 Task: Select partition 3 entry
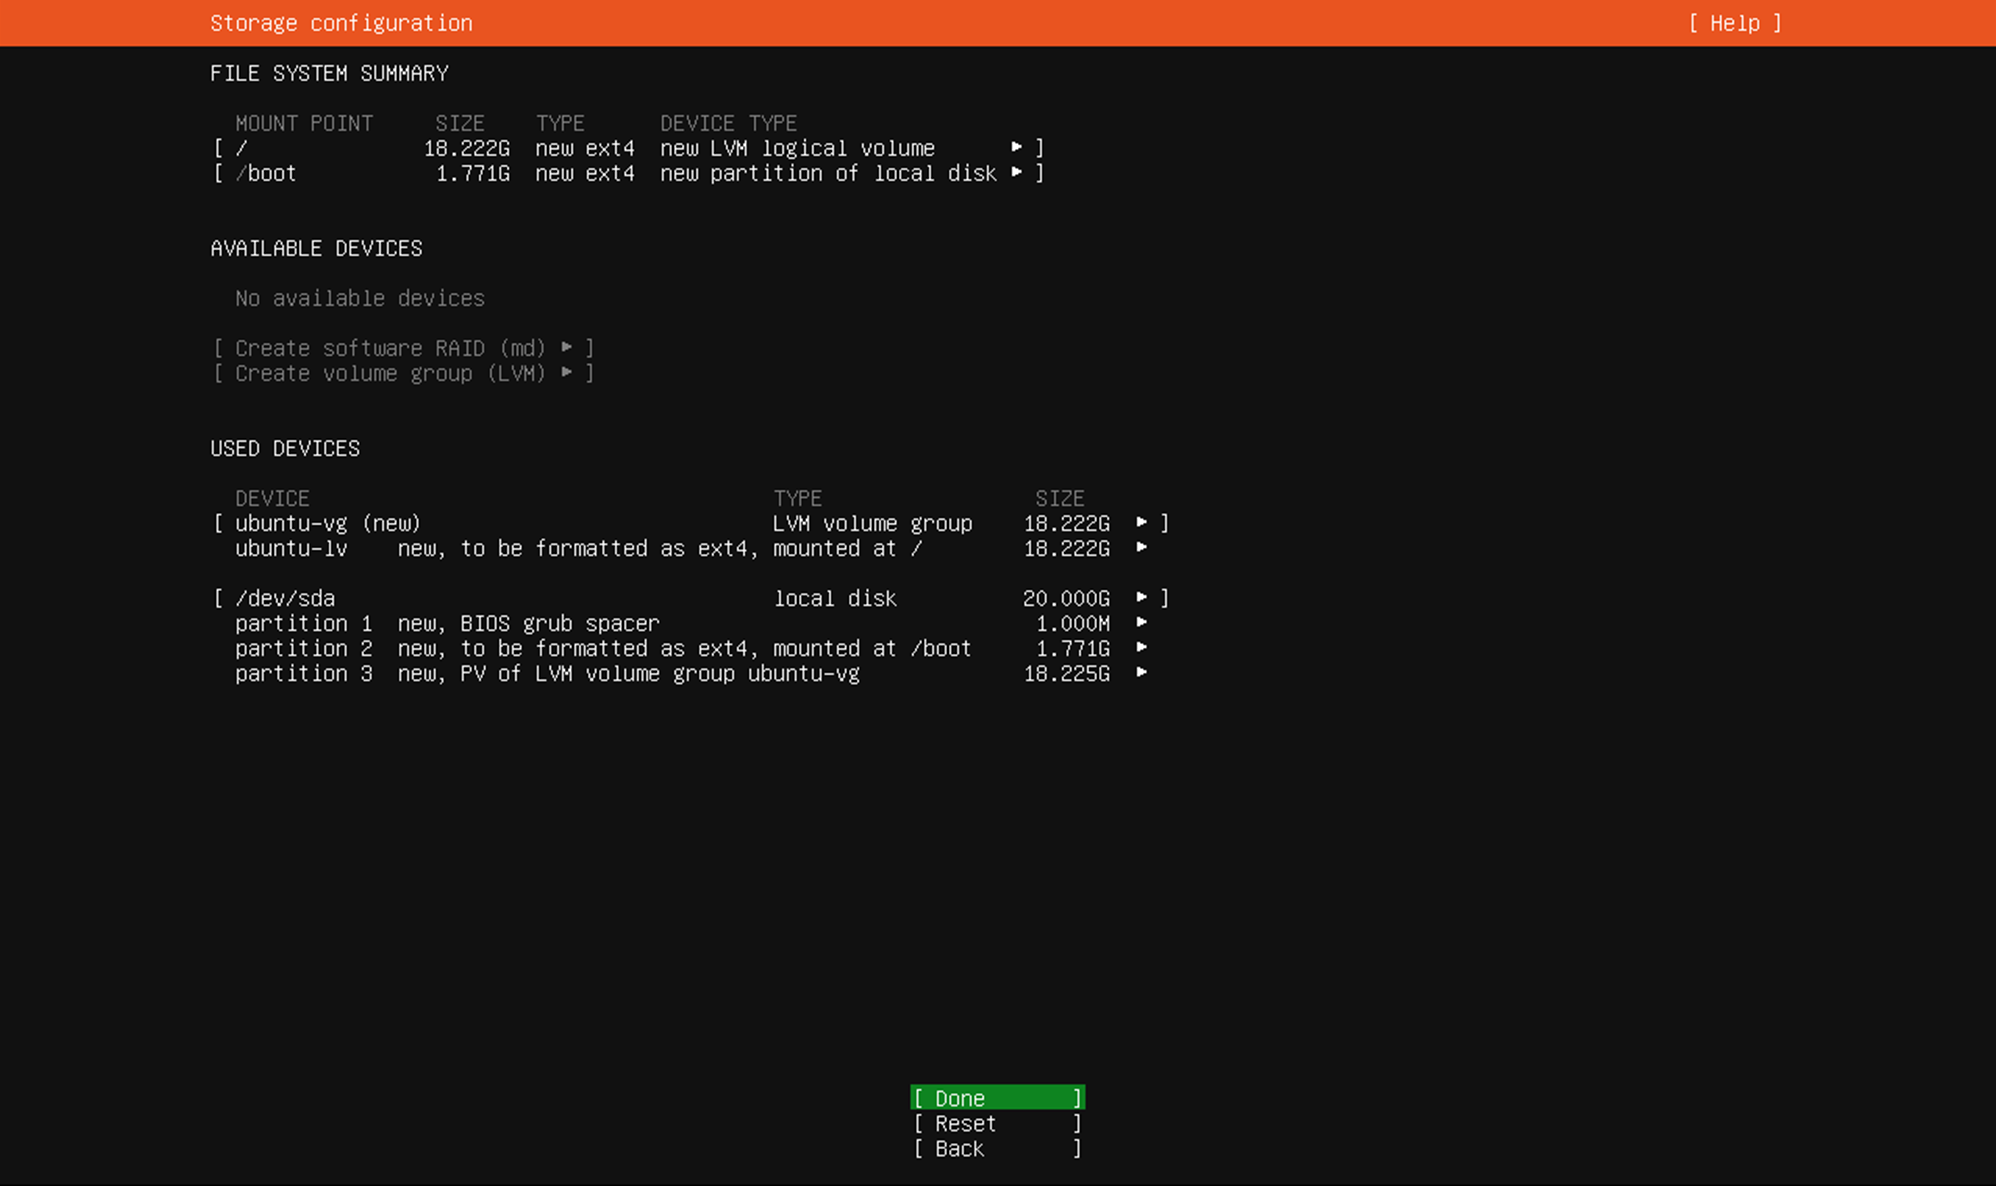coord(304,673)
